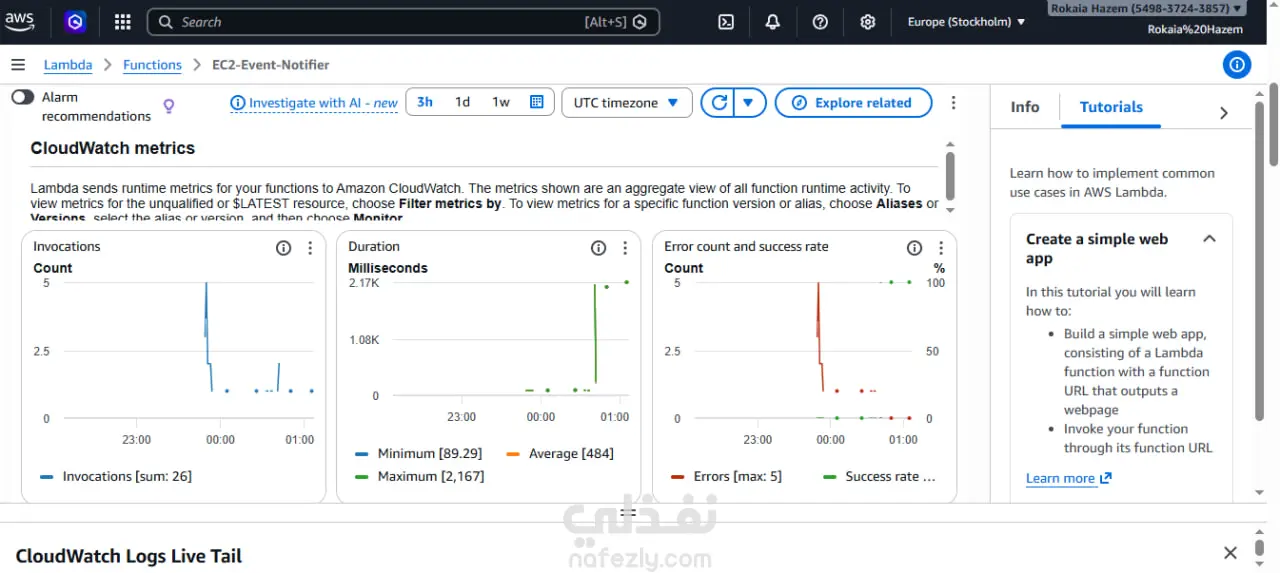The width and height of the screenshot is (1280, 573).
Task: Expand the side panel tabs arrow
Action: pos(1224,113)
